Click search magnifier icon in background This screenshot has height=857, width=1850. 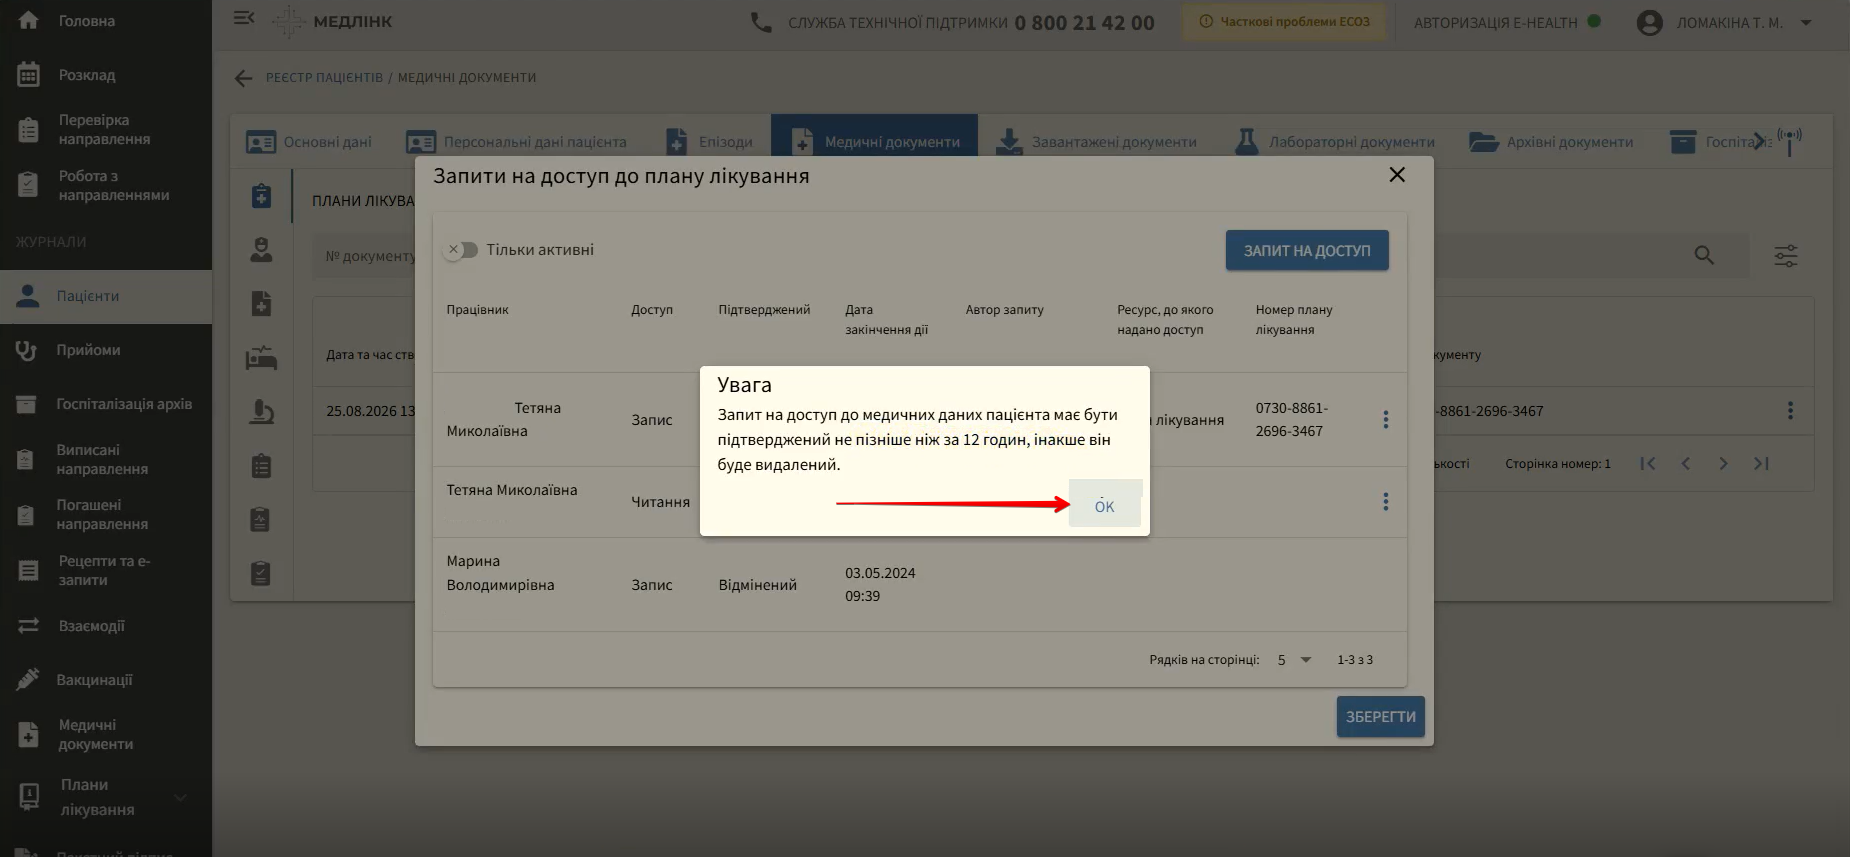click(x=1704, y=256)
